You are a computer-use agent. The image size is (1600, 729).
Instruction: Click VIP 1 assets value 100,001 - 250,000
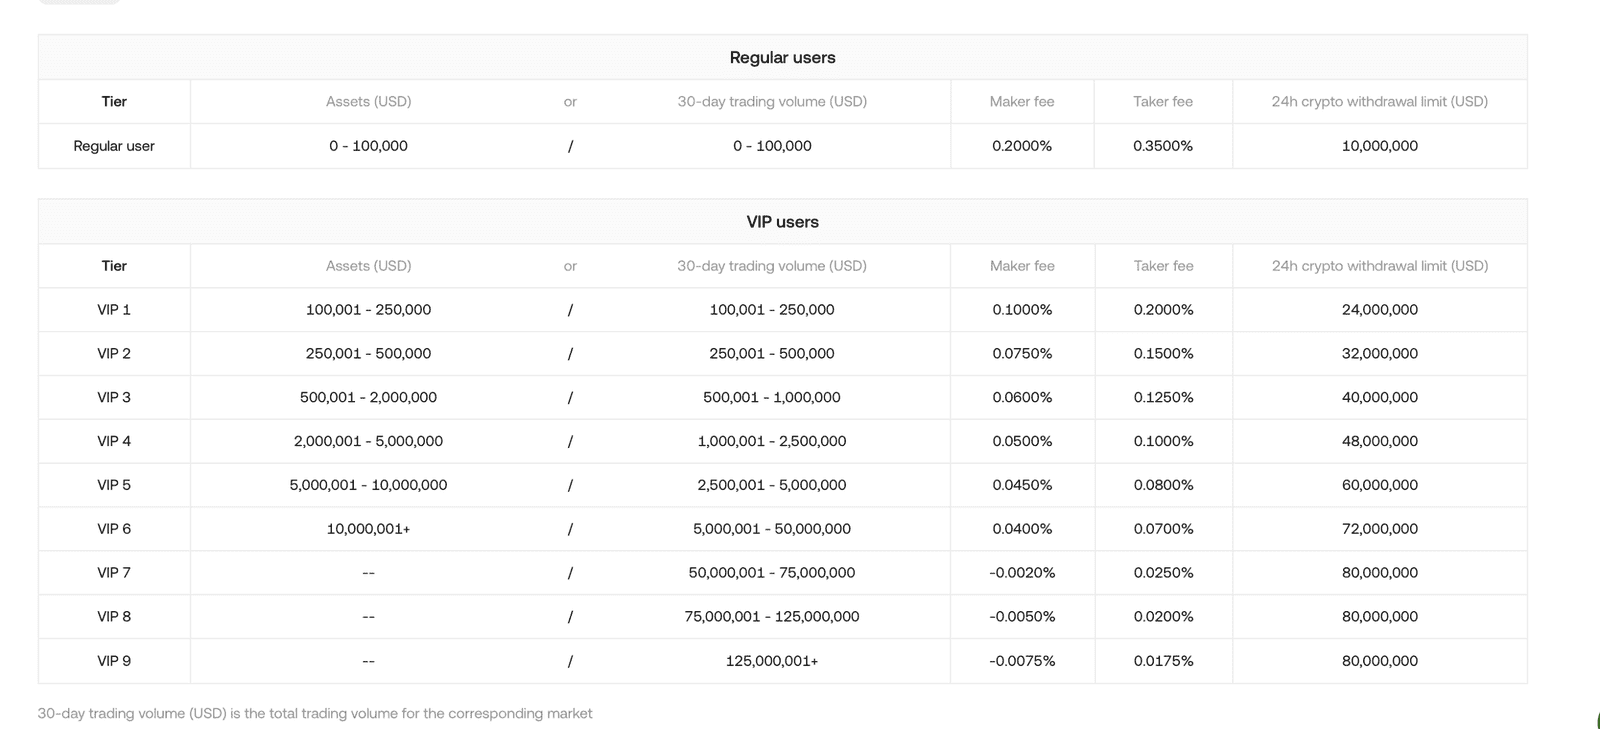[368, 310]
